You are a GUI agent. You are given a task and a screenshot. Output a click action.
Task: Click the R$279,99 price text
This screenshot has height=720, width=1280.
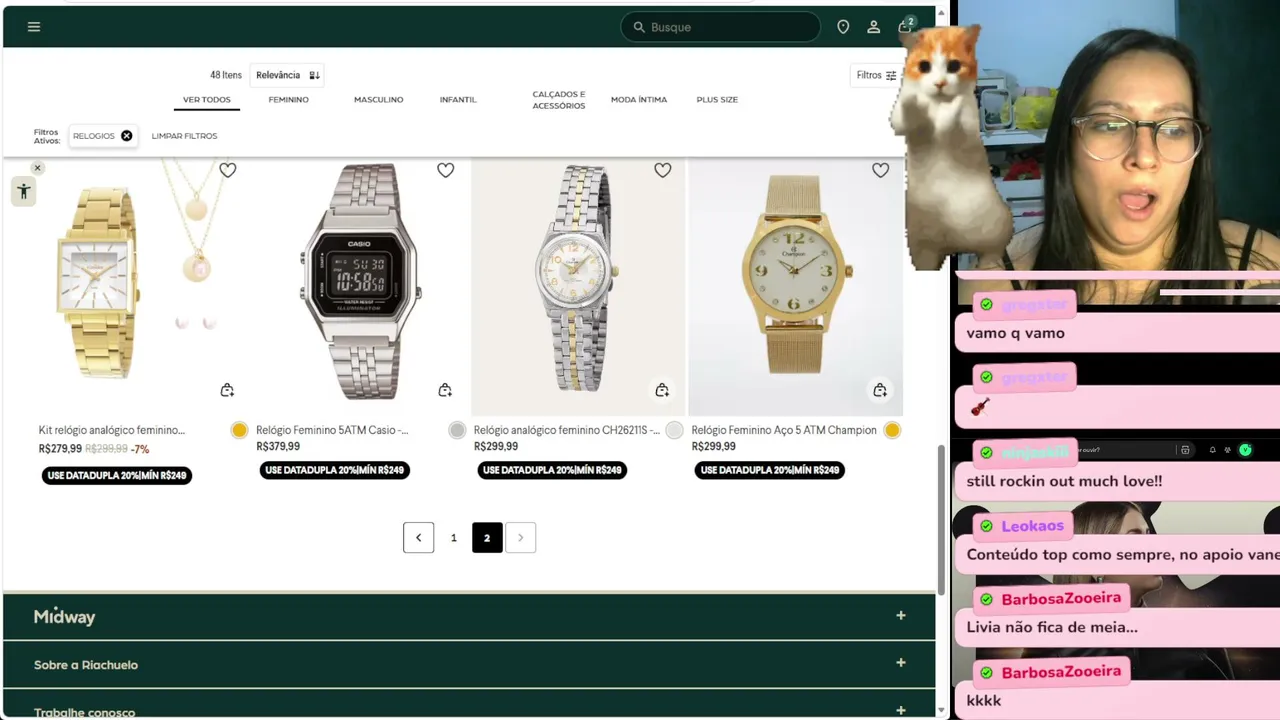tap(60, 449)
